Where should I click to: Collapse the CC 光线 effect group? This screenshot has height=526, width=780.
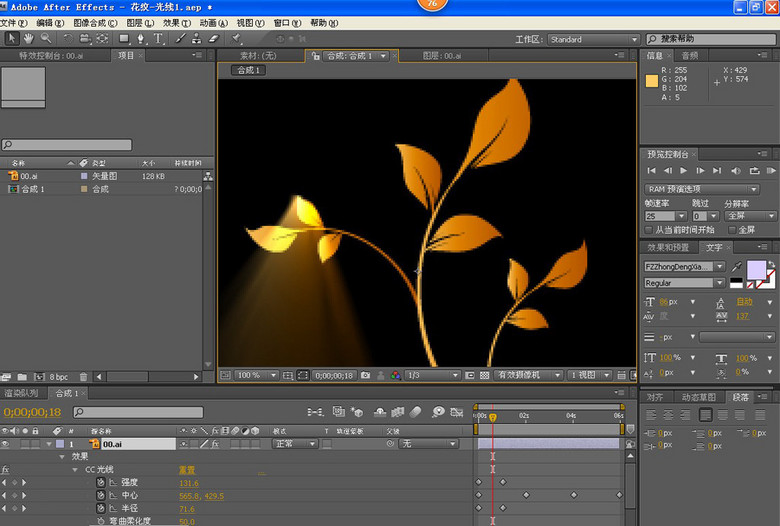point(75,469)
